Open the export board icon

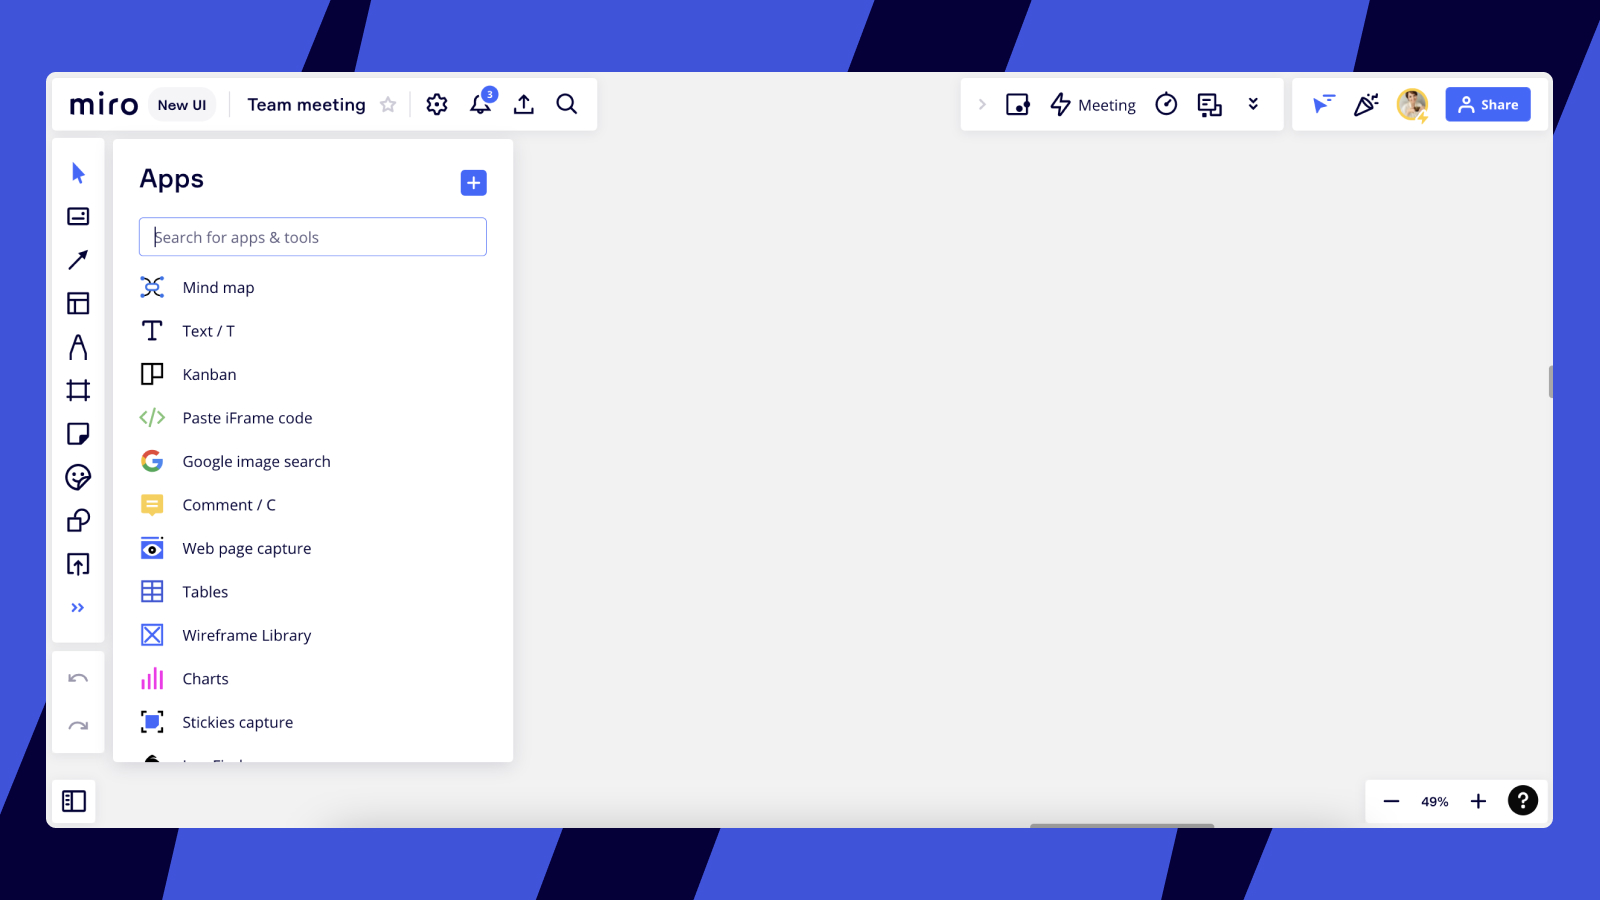tap(524, 105)
